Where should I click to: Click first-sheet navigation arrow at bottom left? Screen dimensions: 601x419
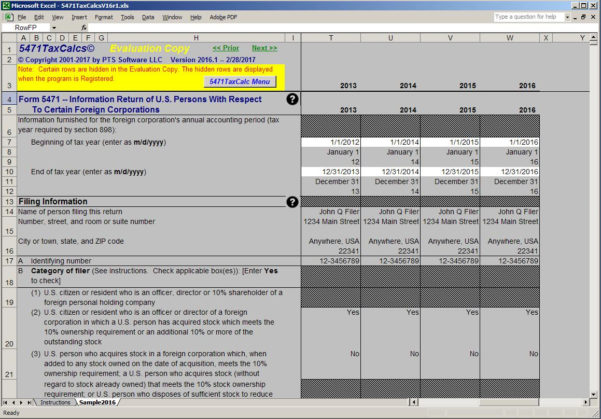(x=5, y=402)
